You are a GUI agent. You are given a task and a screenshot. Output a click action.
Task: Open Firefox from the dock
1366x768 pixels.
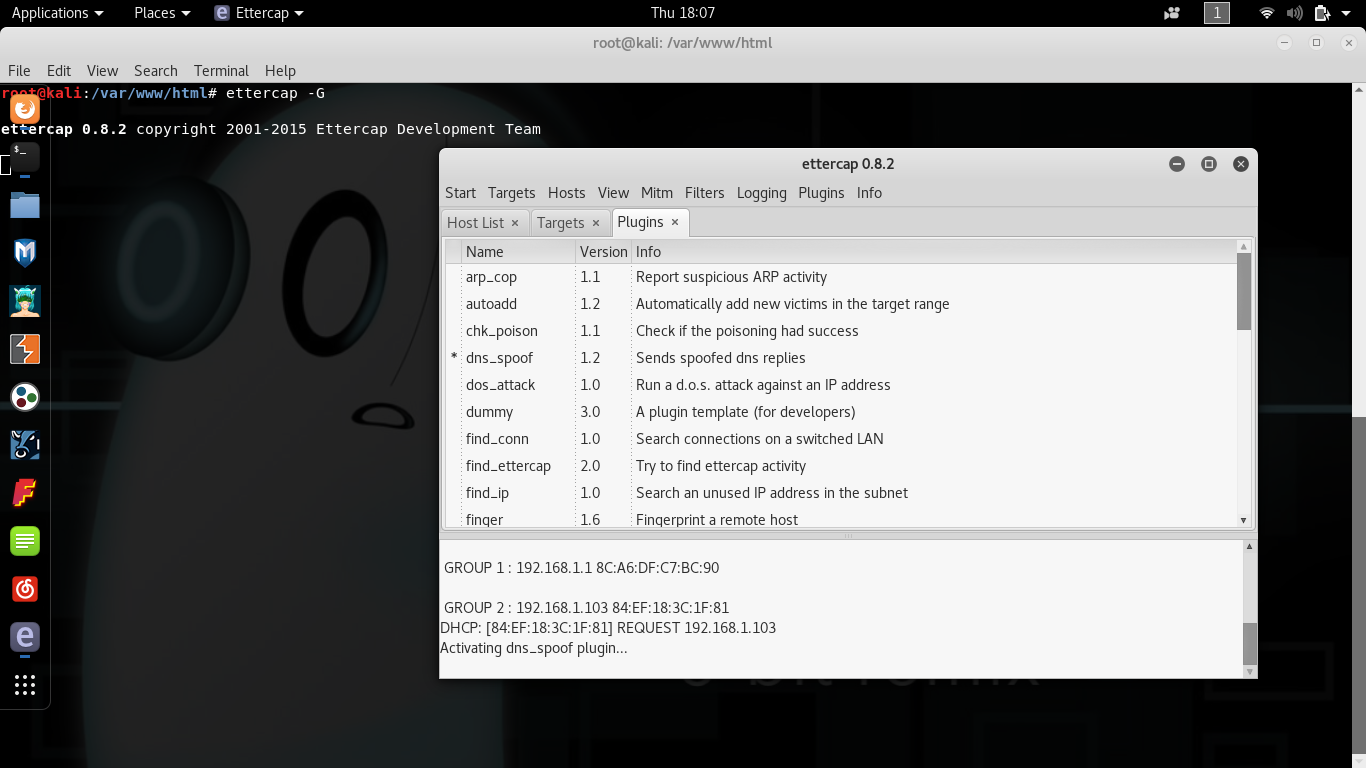(25, 108)
